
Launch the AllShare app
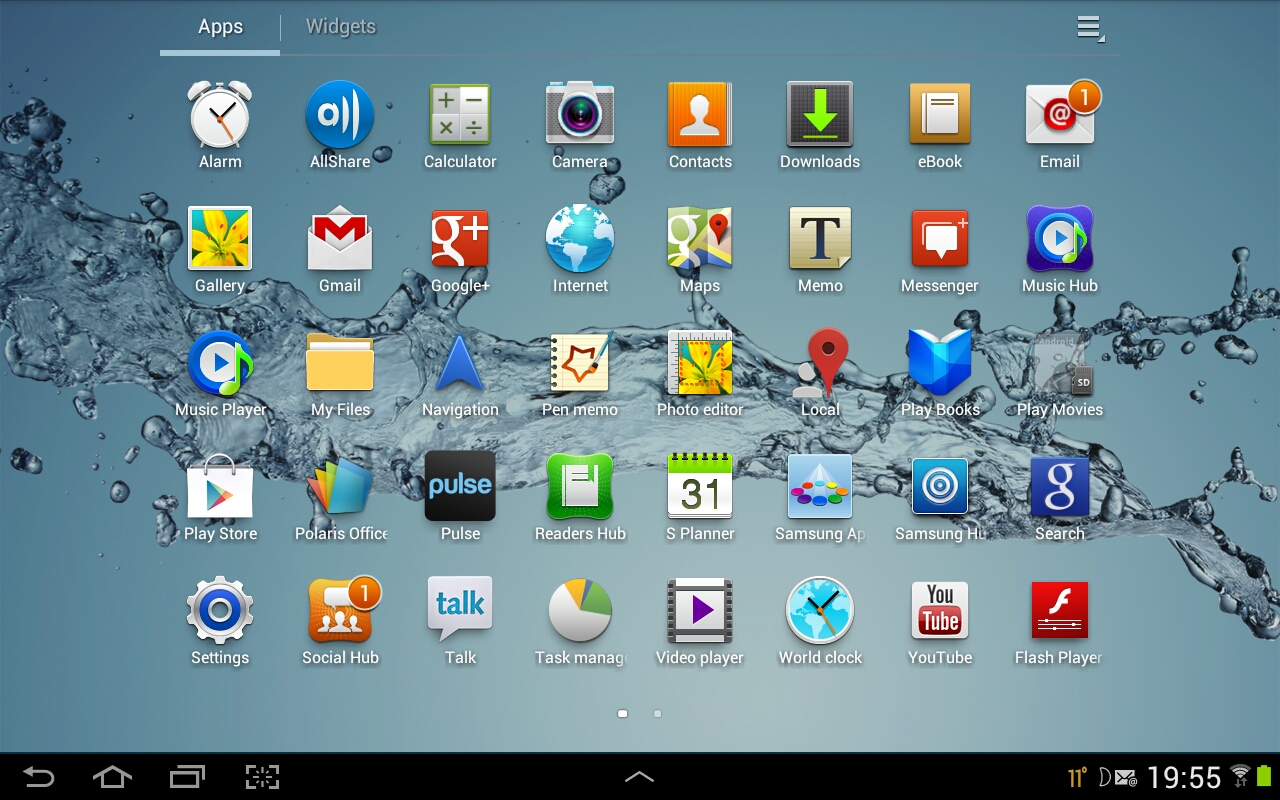click(x=340, y=117)
